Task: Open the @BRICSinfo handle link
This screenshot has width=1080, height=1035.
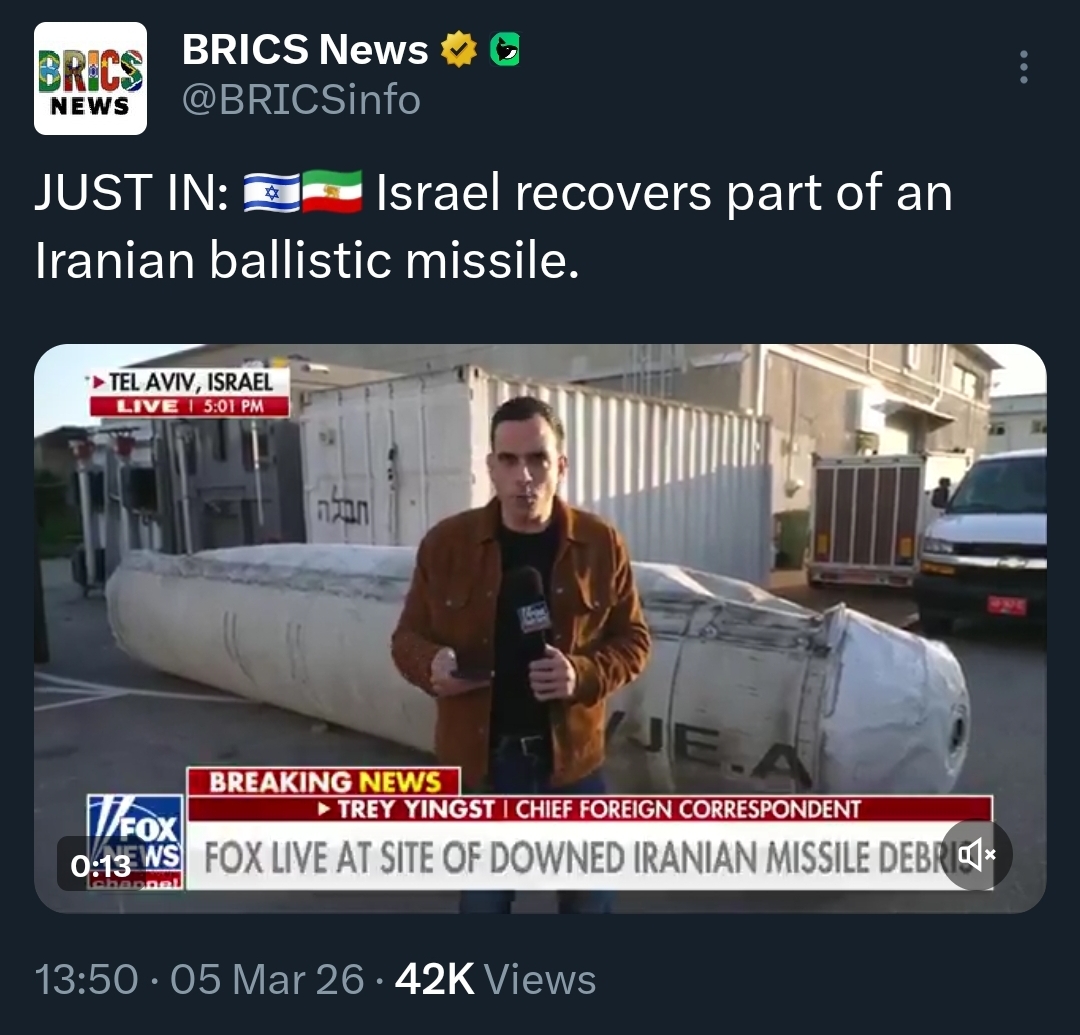Action: (x=301, y=99)
